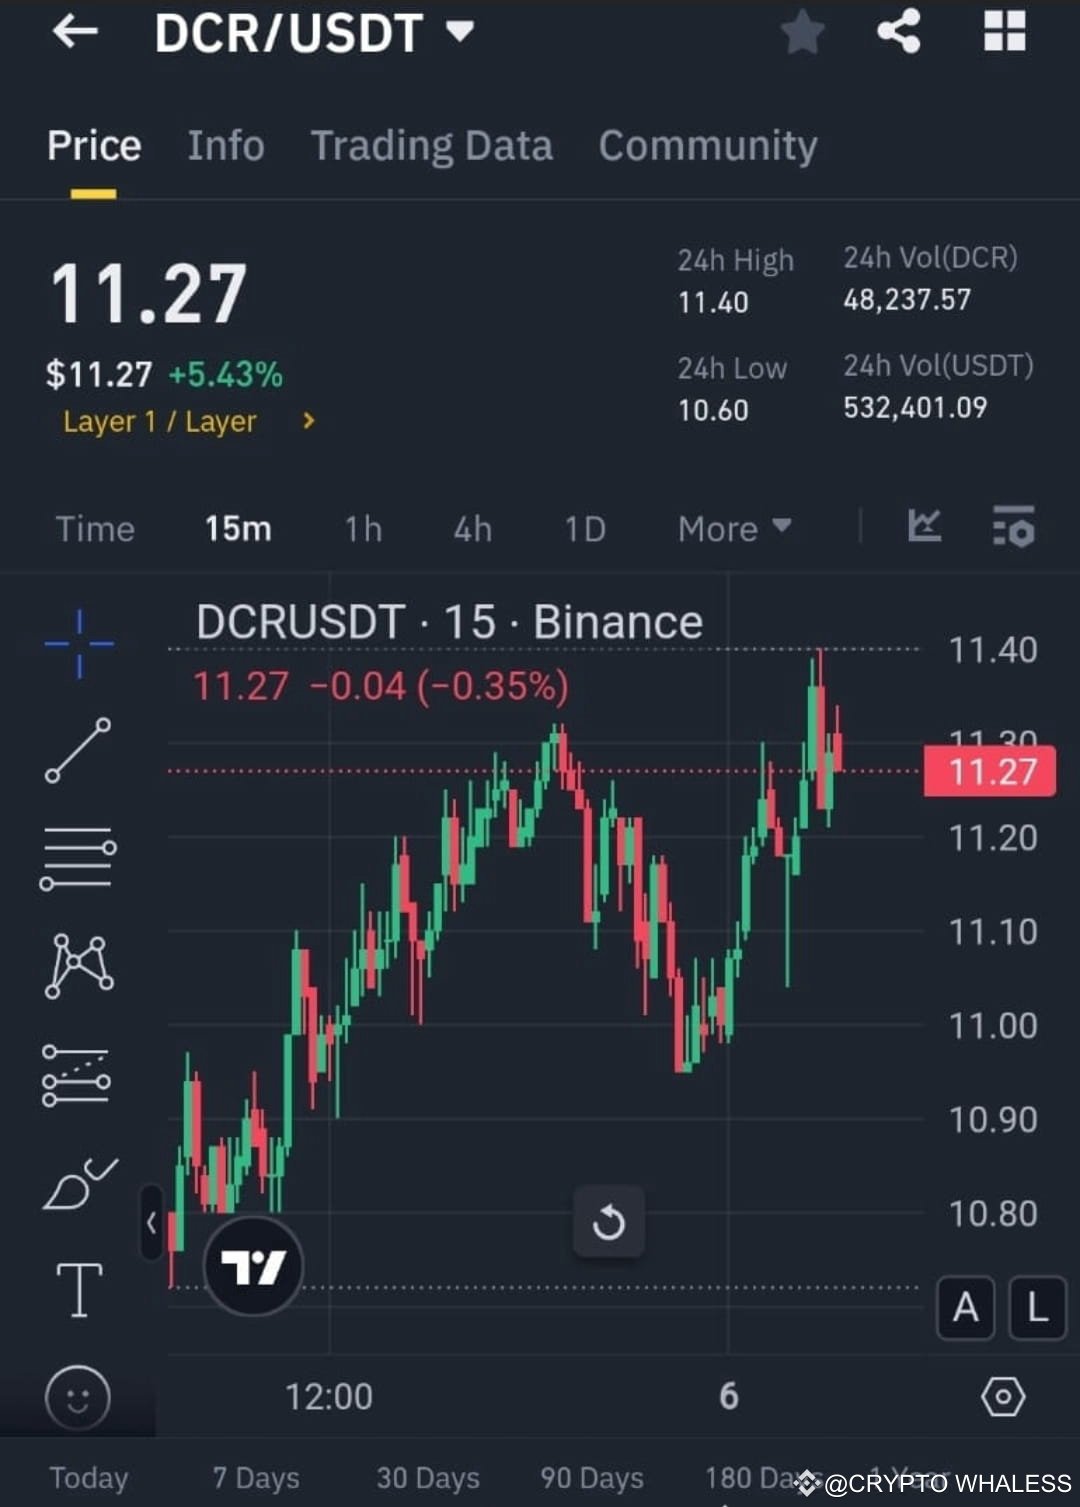The height and width of the screenshot is (1507, 1080).
Task: Select the trend line drawing tool
Action: tap(78, 750)
